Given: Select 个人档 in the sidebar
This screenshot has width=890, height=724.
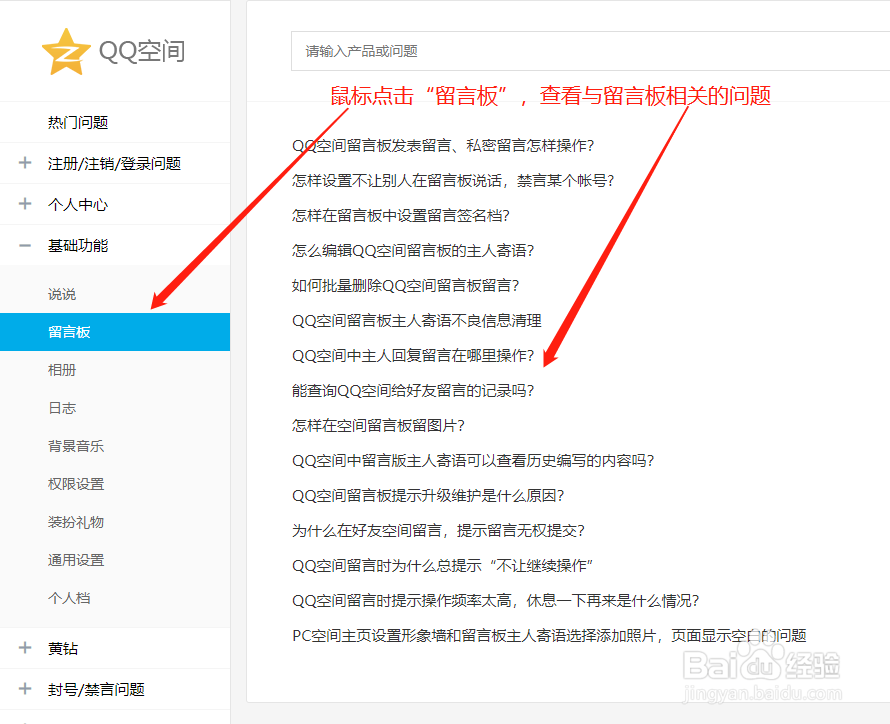Looking at the screenshot, I should pyautogui.click(x=69, y=598).
